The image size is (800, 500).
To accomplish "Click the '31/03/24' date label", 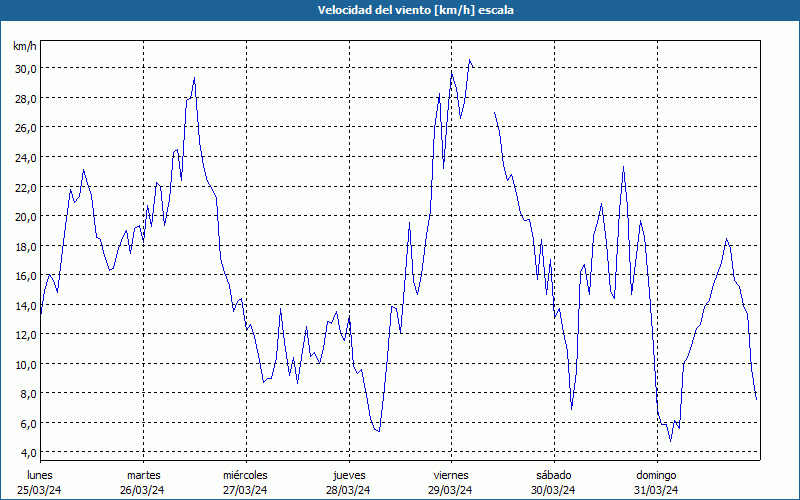I will click(656, 490).
